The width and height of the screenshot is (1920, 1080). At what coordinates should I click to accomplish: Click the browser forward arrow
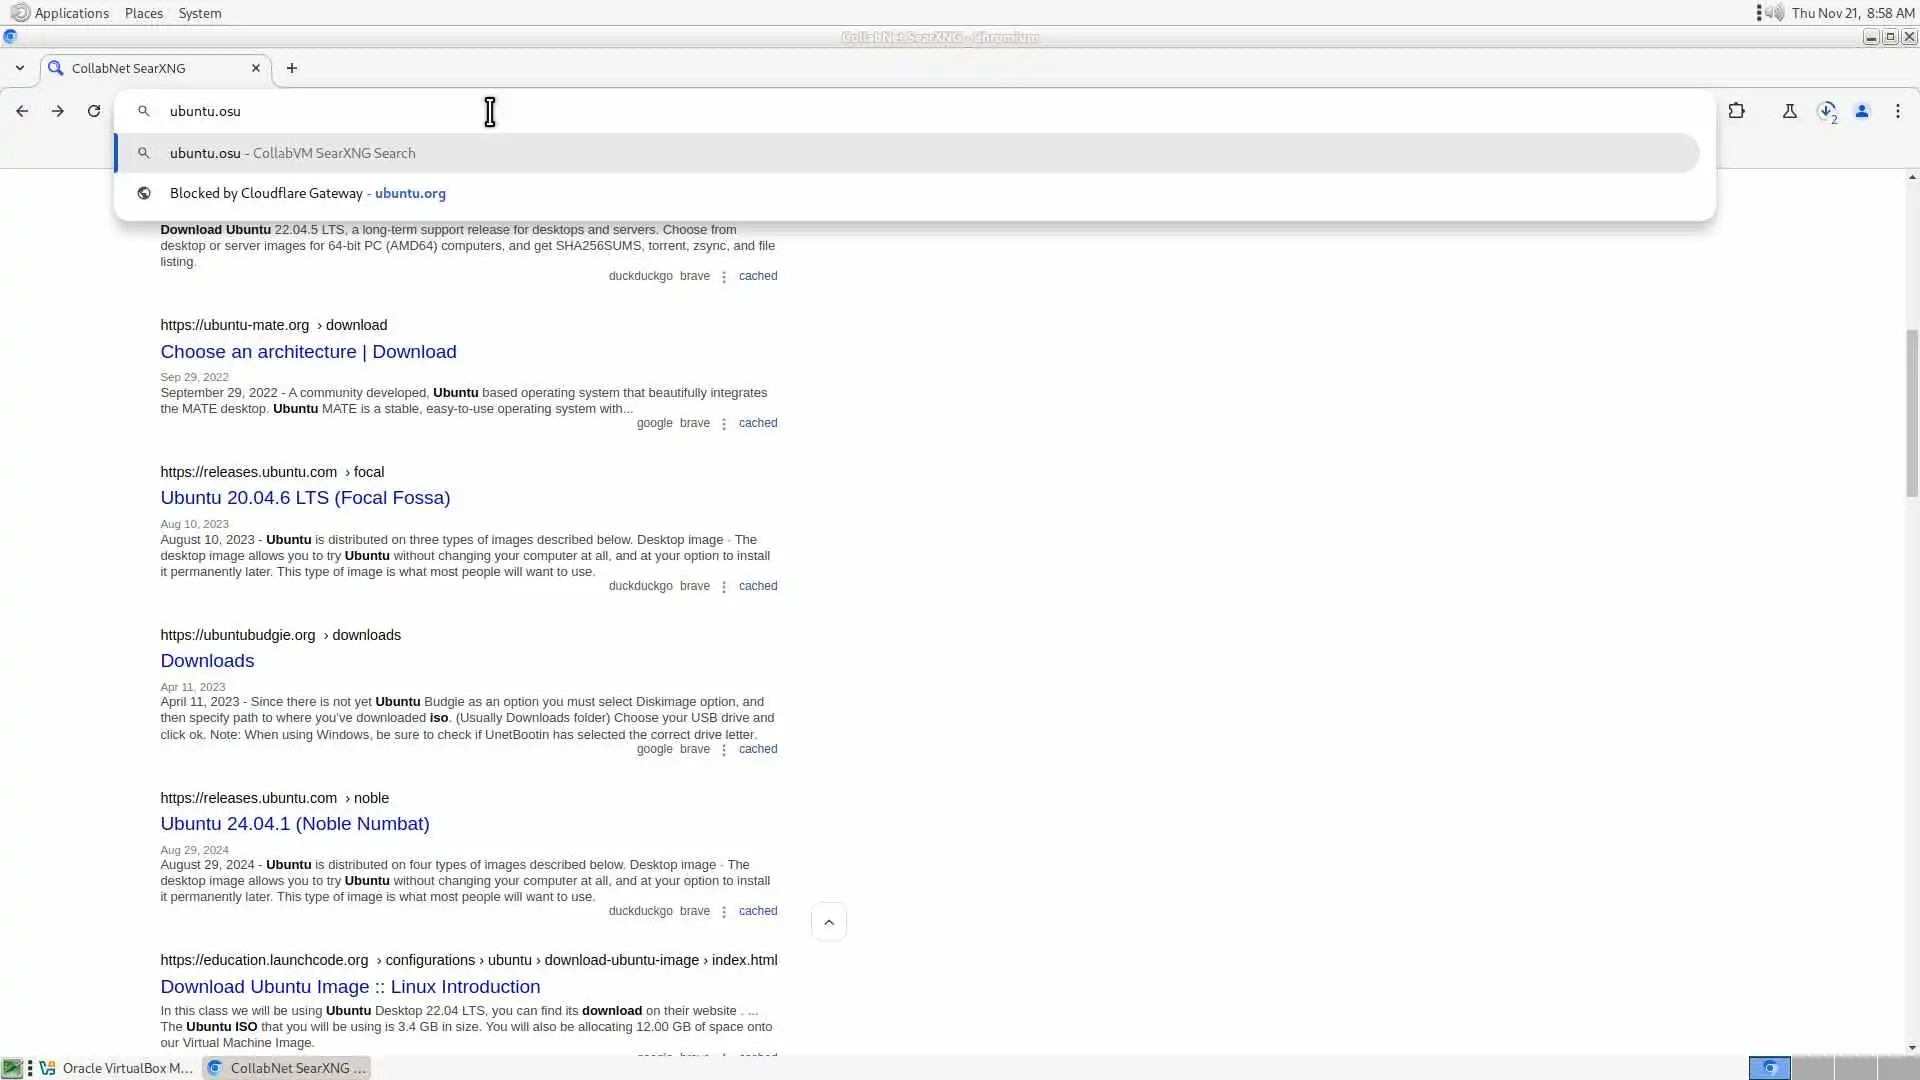[x=58, y=111]
